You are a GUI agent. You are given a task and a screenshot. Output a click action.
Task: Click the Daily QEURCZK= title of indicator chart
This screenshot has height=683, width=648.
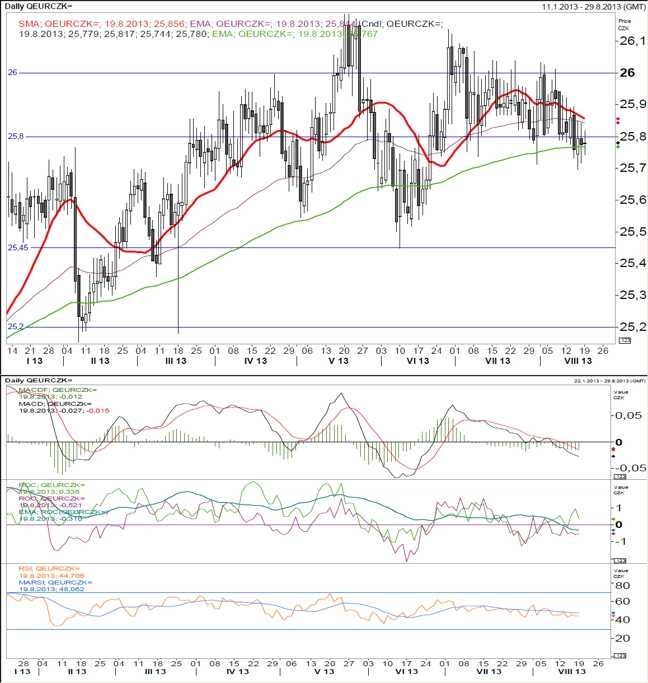pos(38,380)
